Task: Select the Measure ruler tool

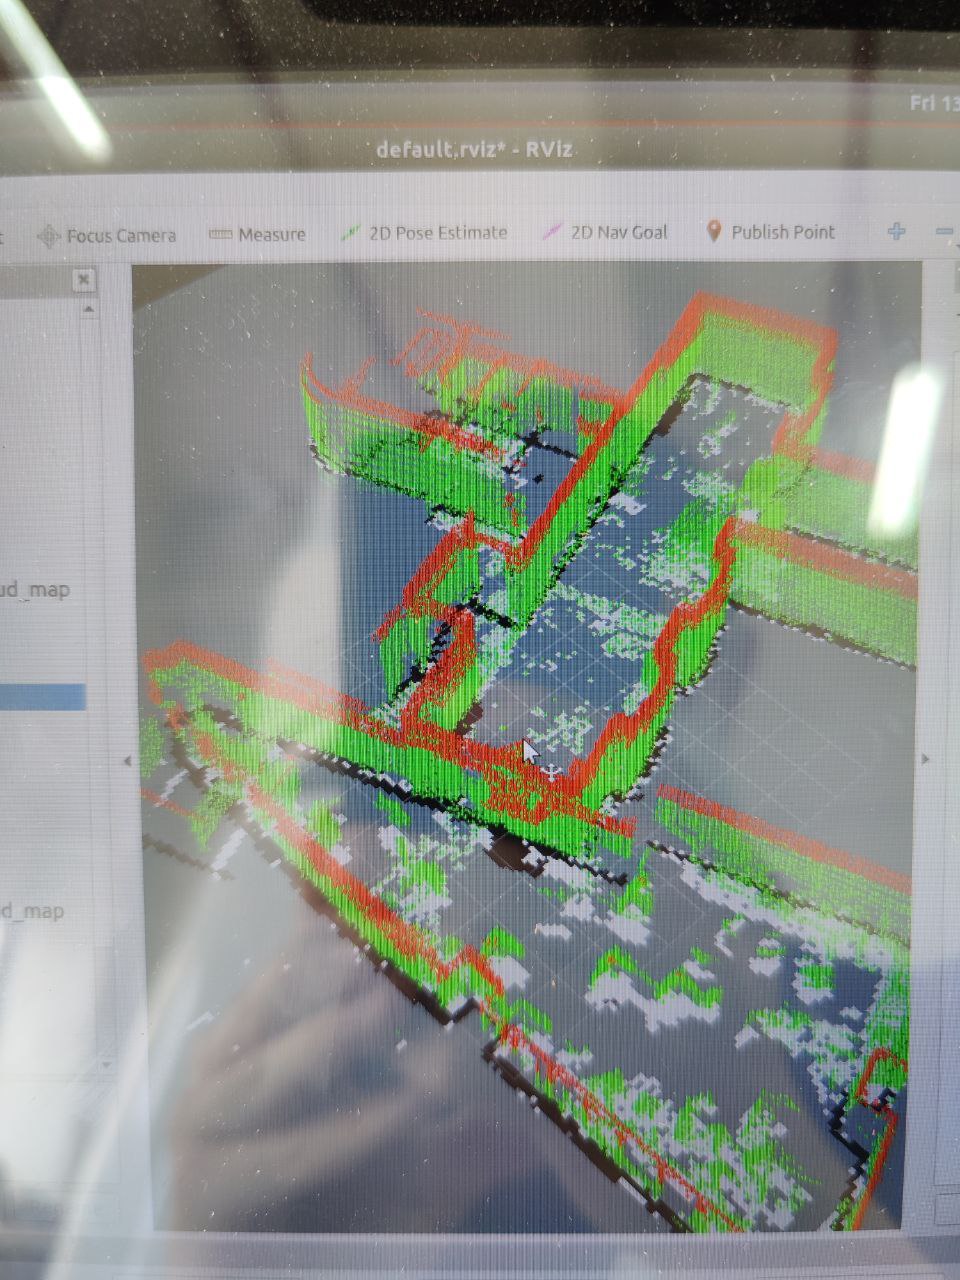Action: click(258, 234)
